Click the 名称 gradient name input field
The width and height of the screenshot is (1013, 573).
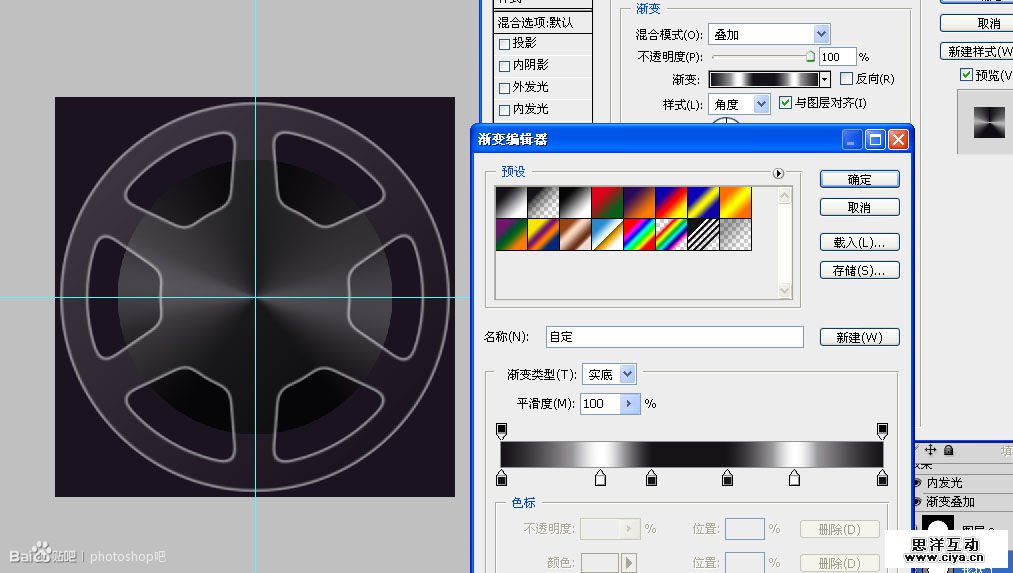coord(675,338)
